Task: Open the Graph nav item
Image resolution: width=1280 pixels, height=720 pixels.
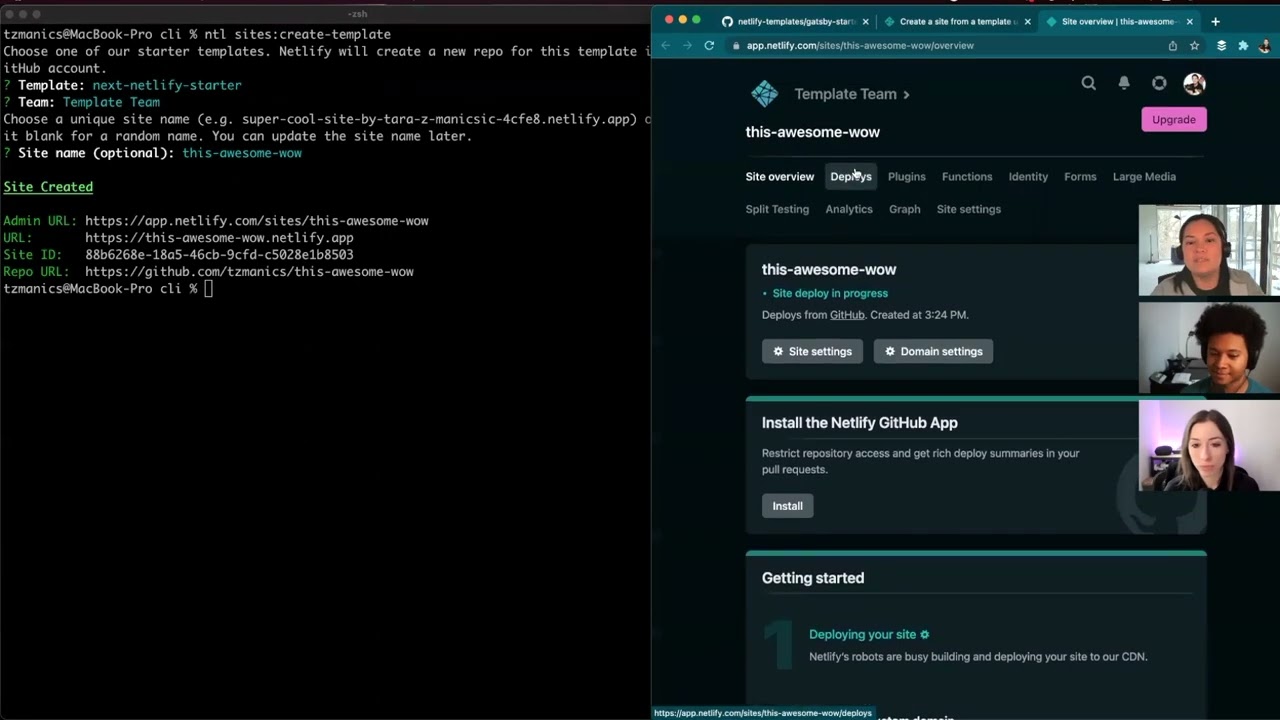Action: tap(905, 209)
